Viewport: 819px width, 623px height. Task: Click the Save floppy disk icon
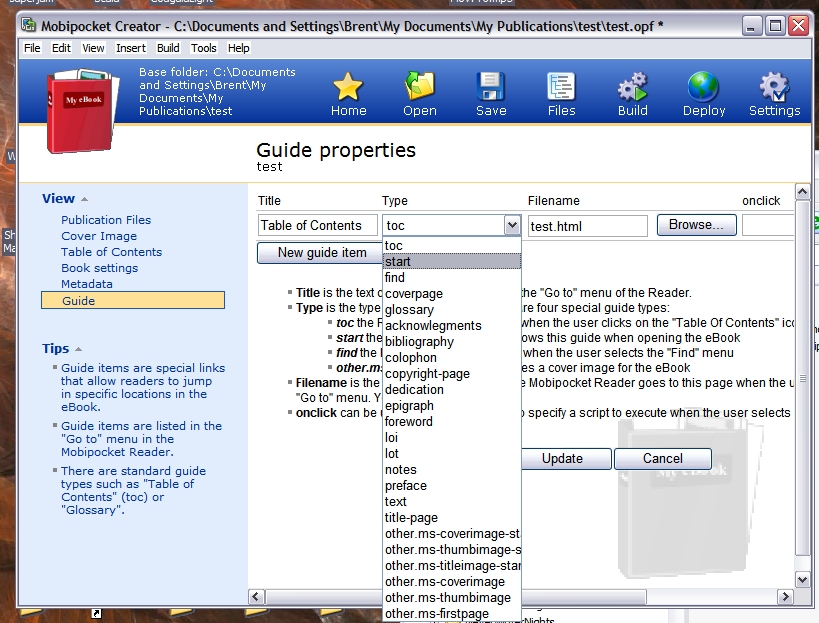490,86
